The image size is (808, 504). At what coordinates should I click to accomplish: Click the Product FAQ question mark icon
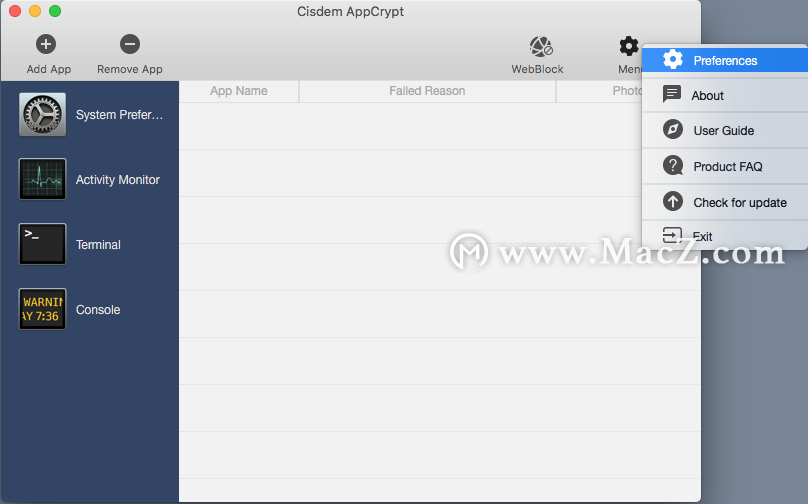click(672, 165)
